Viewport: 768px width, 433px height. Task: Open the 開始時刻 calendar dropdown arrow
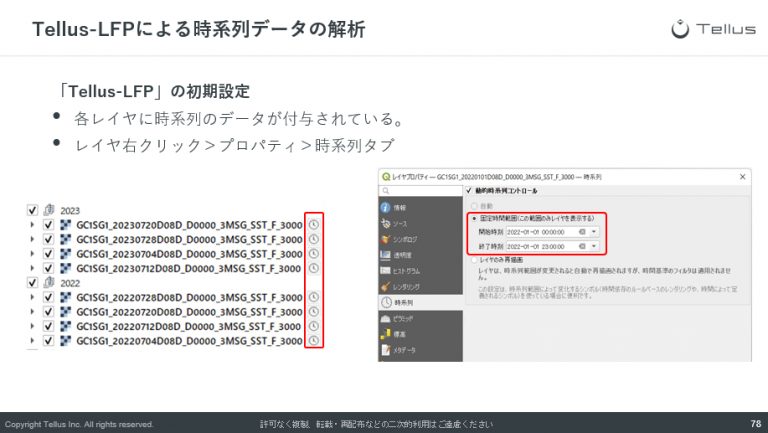click(594, 232)
